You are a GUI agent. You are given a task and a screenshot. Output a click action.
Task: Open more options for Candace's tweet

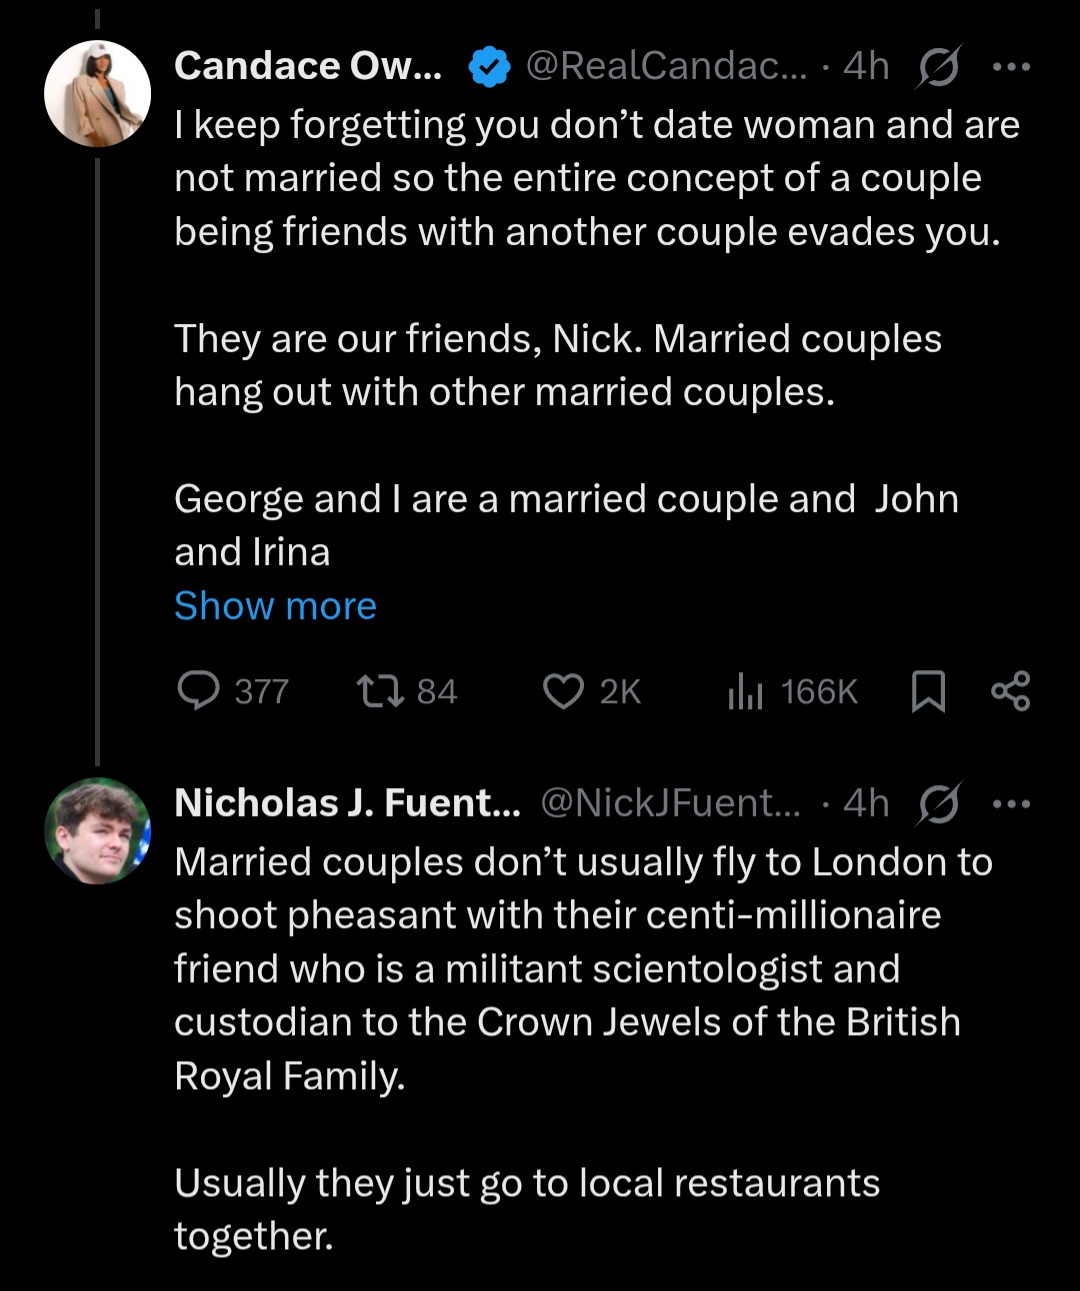tap(1011, 67)
